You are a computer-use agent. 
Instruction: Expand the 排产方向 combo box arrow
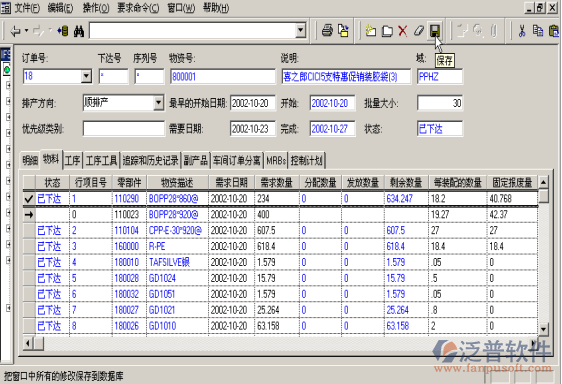coord(158,103)
